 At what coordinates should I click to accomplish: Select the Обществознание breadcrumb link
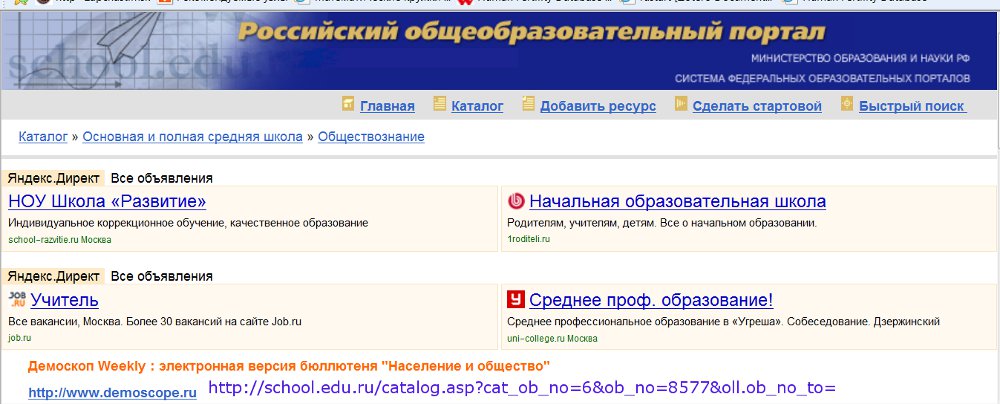point(371,136)
